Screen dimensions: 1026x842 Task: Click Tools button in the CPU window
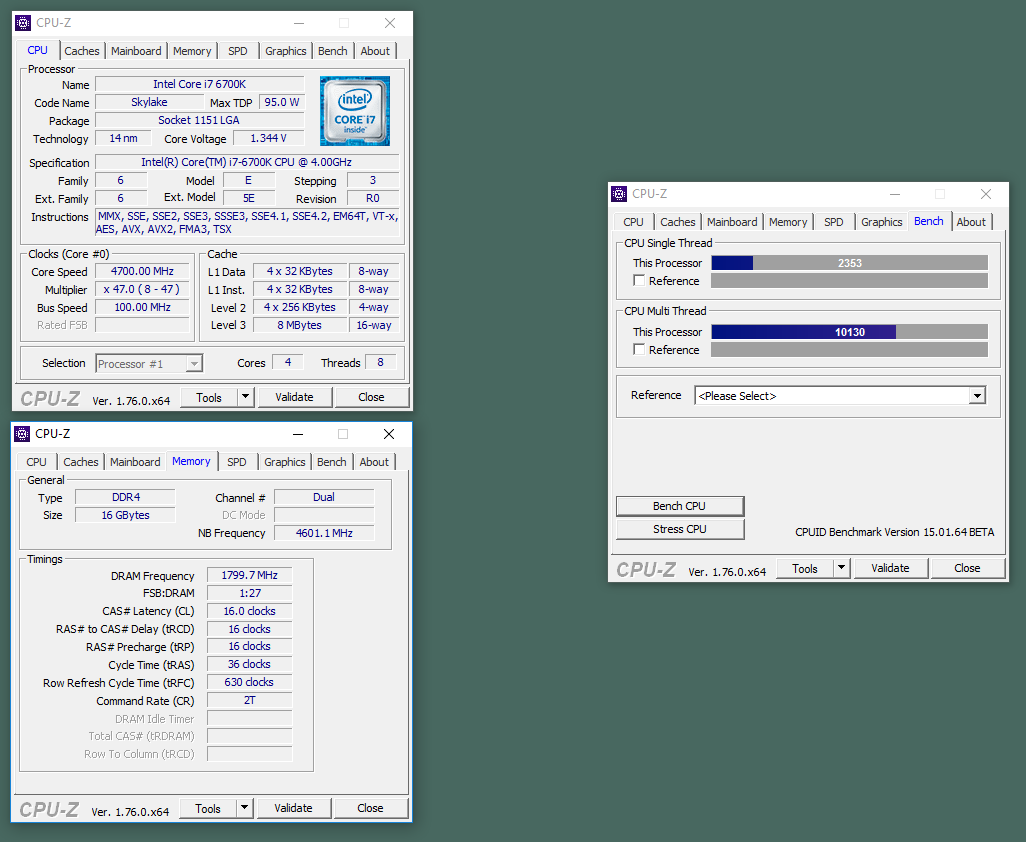click(x=209, y=397)
